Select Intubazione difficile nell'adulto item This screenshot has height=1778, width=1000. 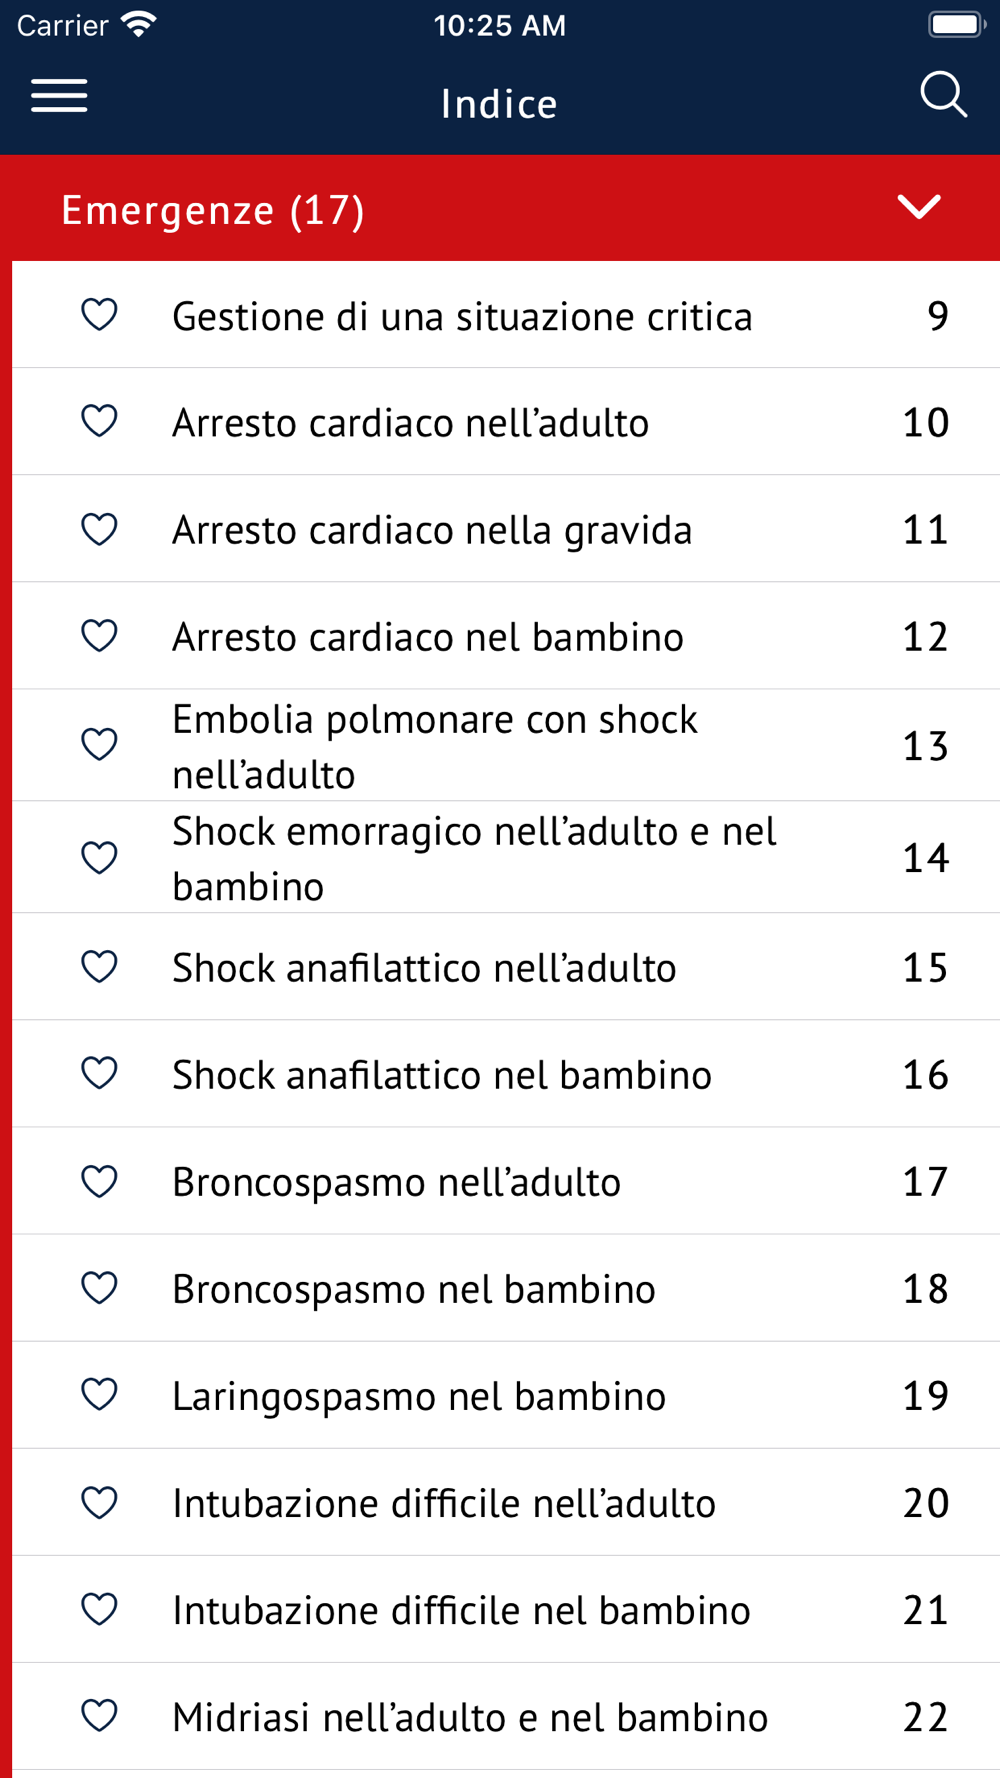click(444, 1503)
